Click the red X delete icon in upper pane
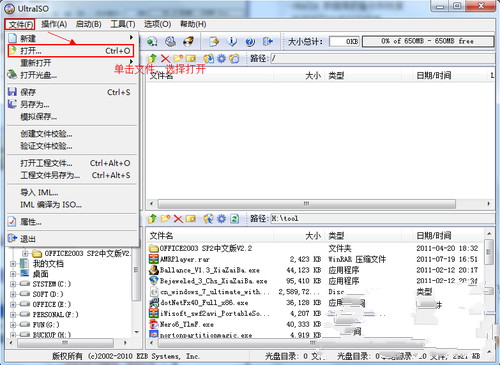Screen dimensions: 500x365 (165, 59)
